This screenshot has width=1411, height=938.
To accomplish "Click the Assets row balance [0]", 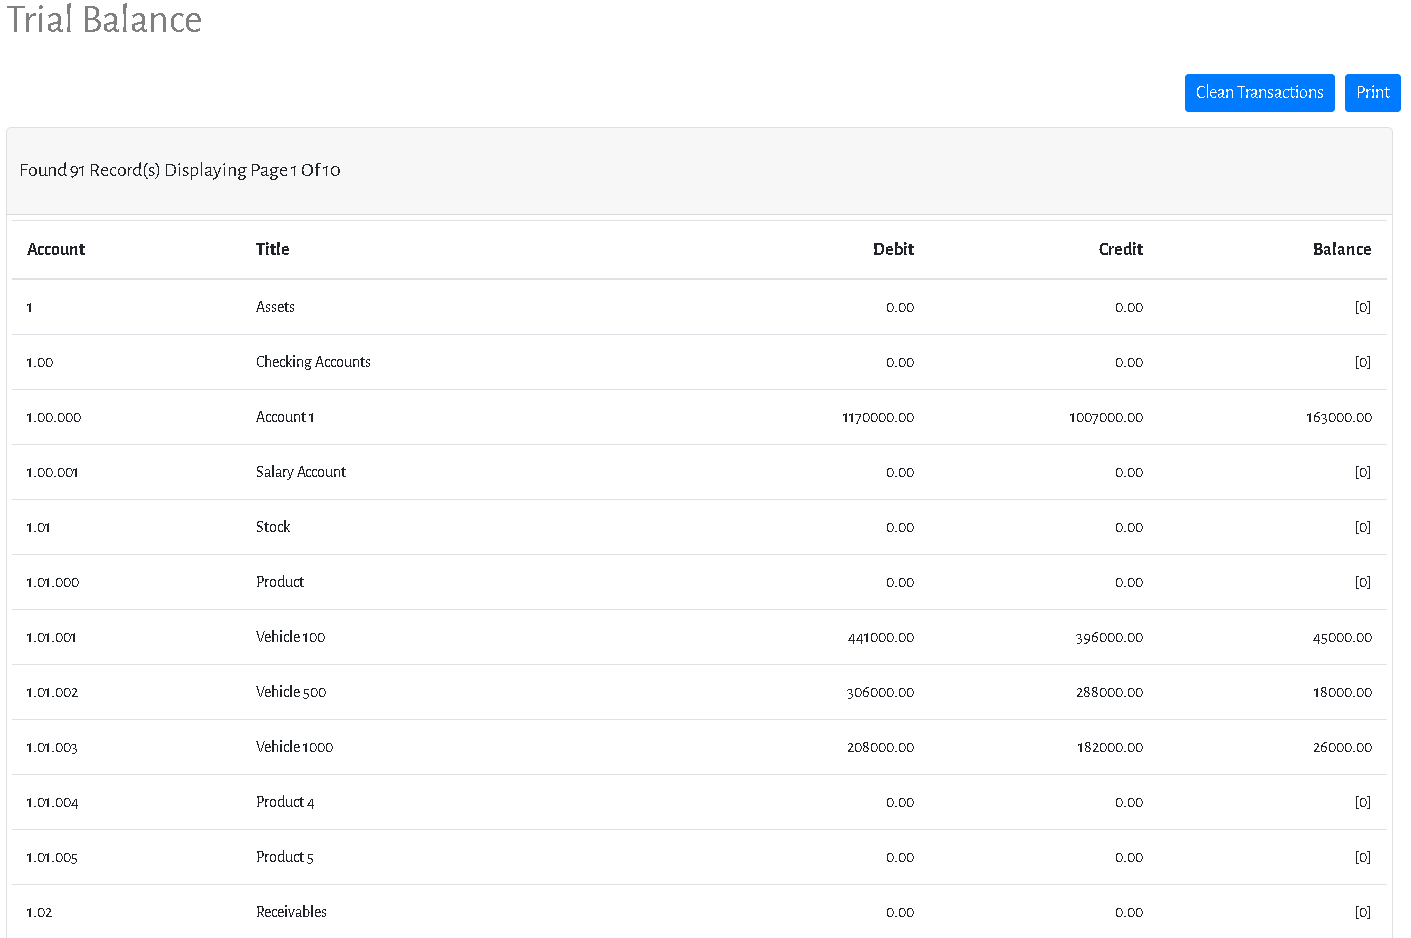I will pos(1363,307).
